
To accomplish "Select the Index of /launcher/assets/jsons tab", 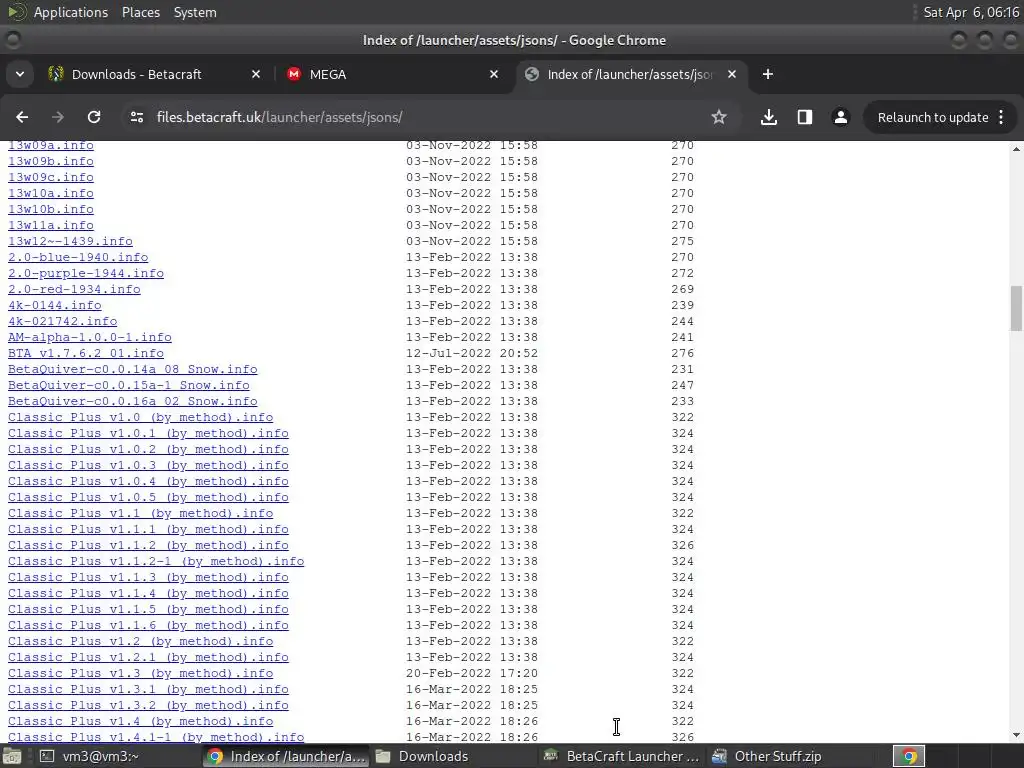I will coord(630,74).
